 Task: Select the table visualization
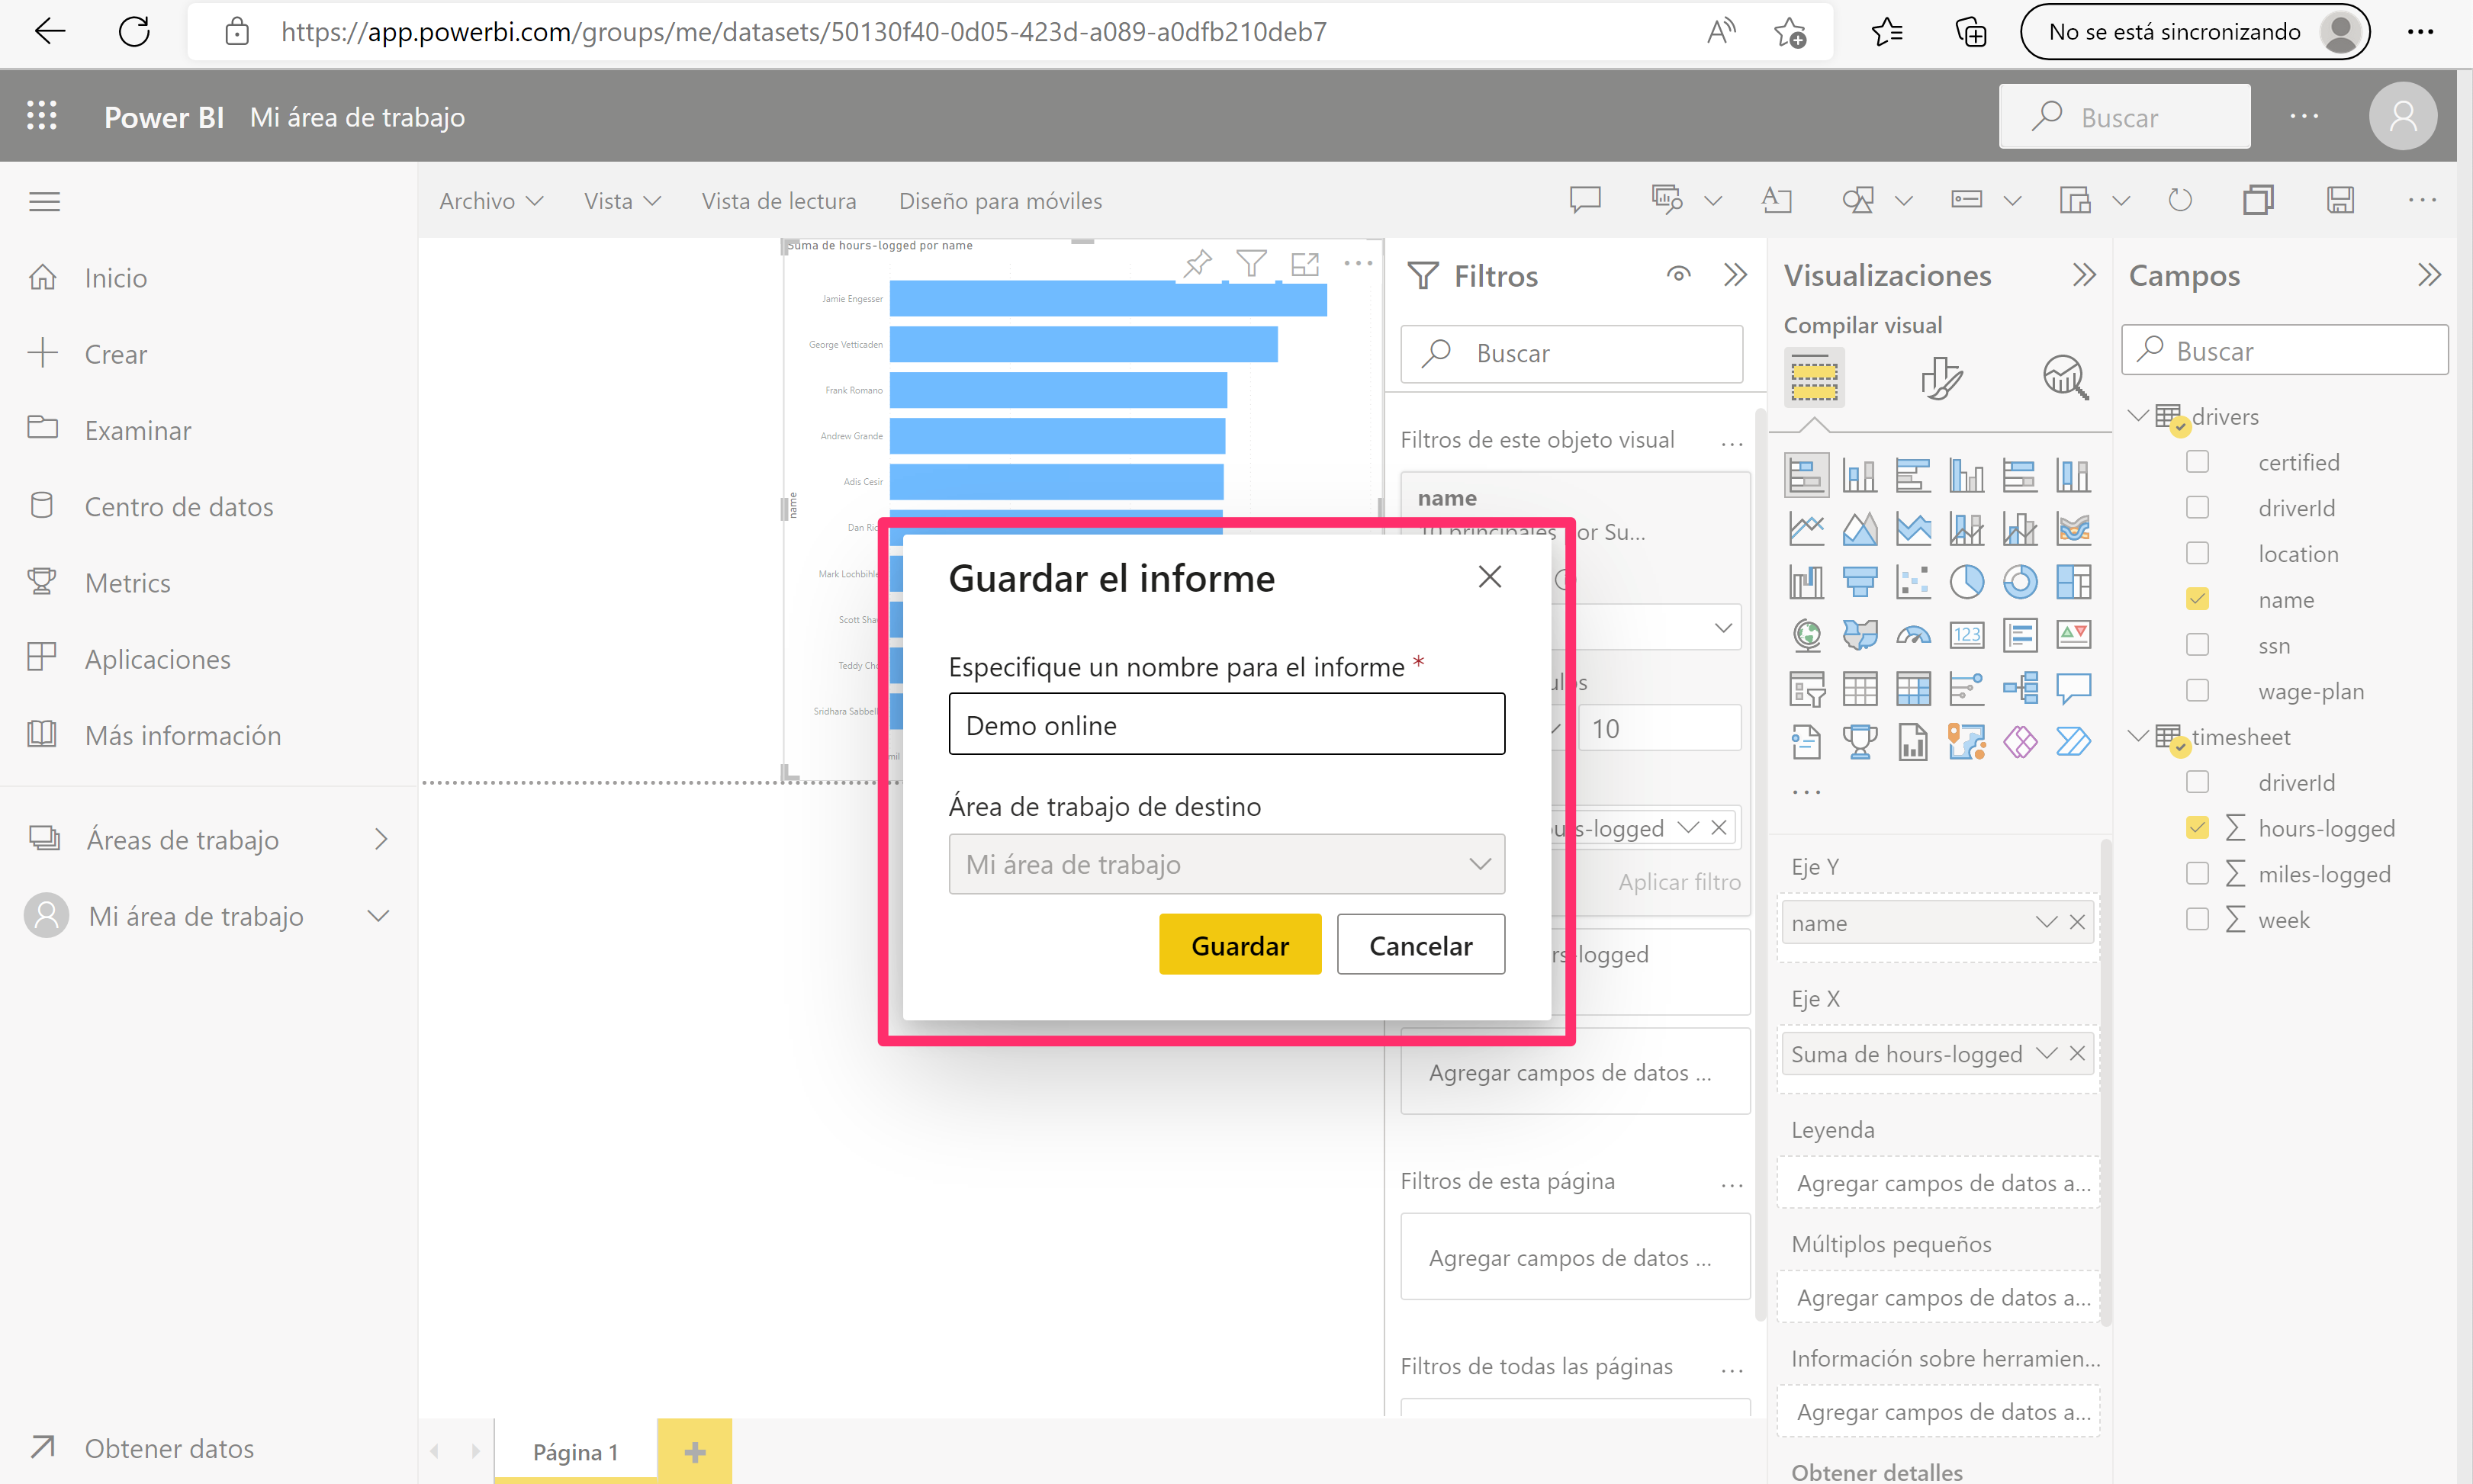1859,688
